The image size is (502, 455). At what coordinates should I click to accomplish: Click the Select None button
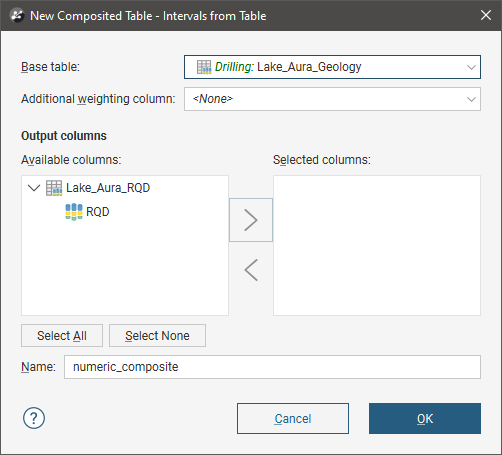(x=157, y=336)
